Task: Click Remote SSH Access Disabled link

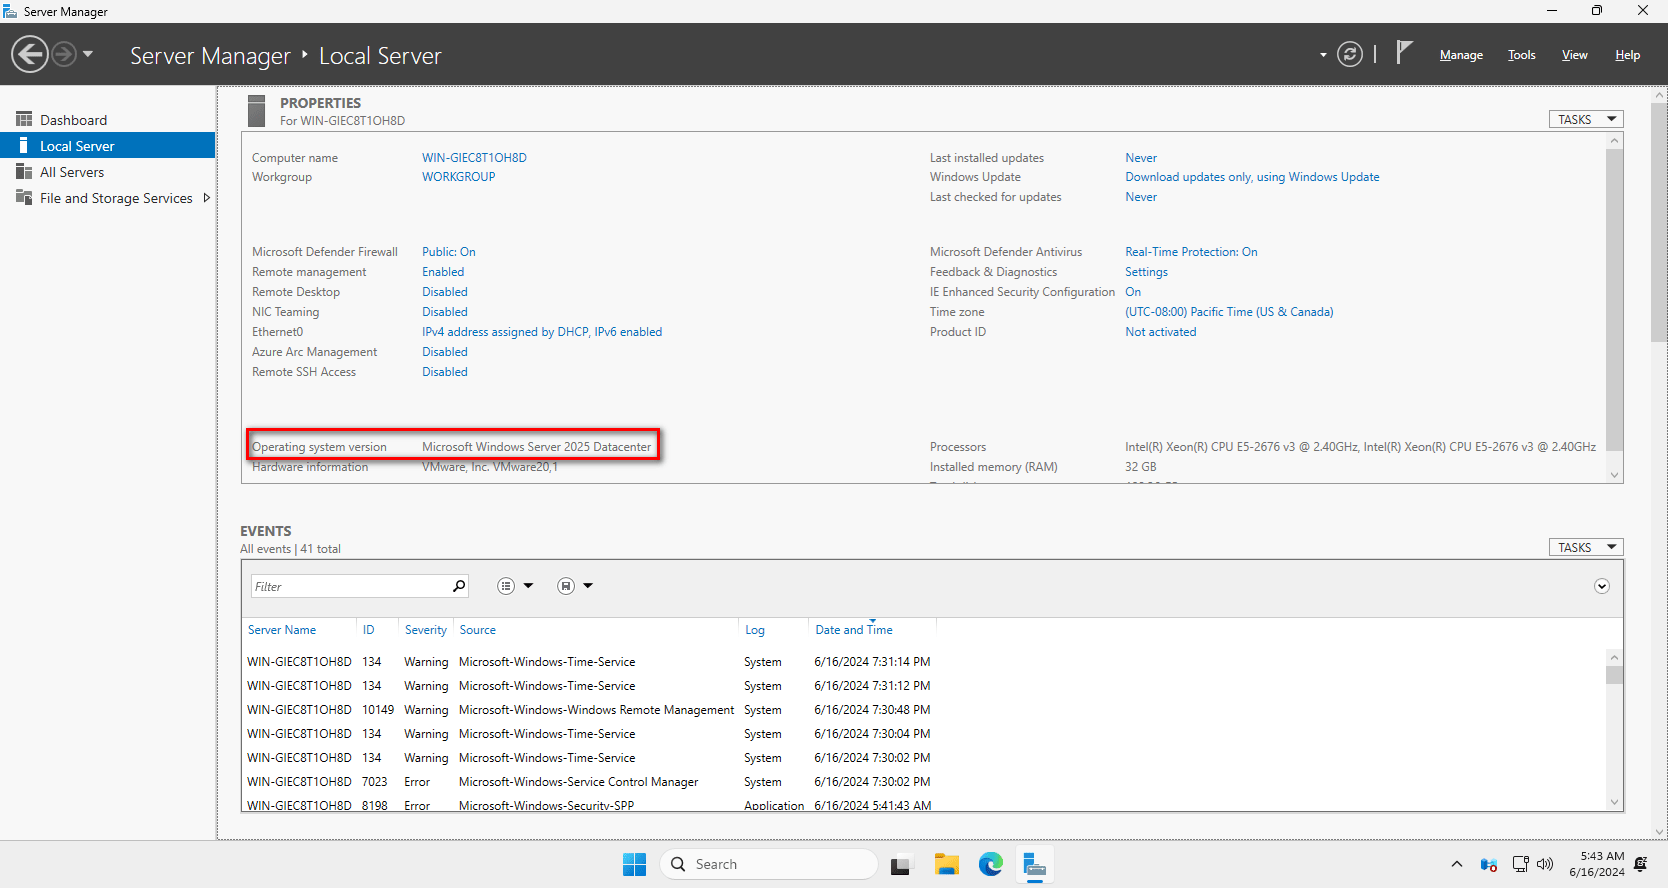Action: 444,372
